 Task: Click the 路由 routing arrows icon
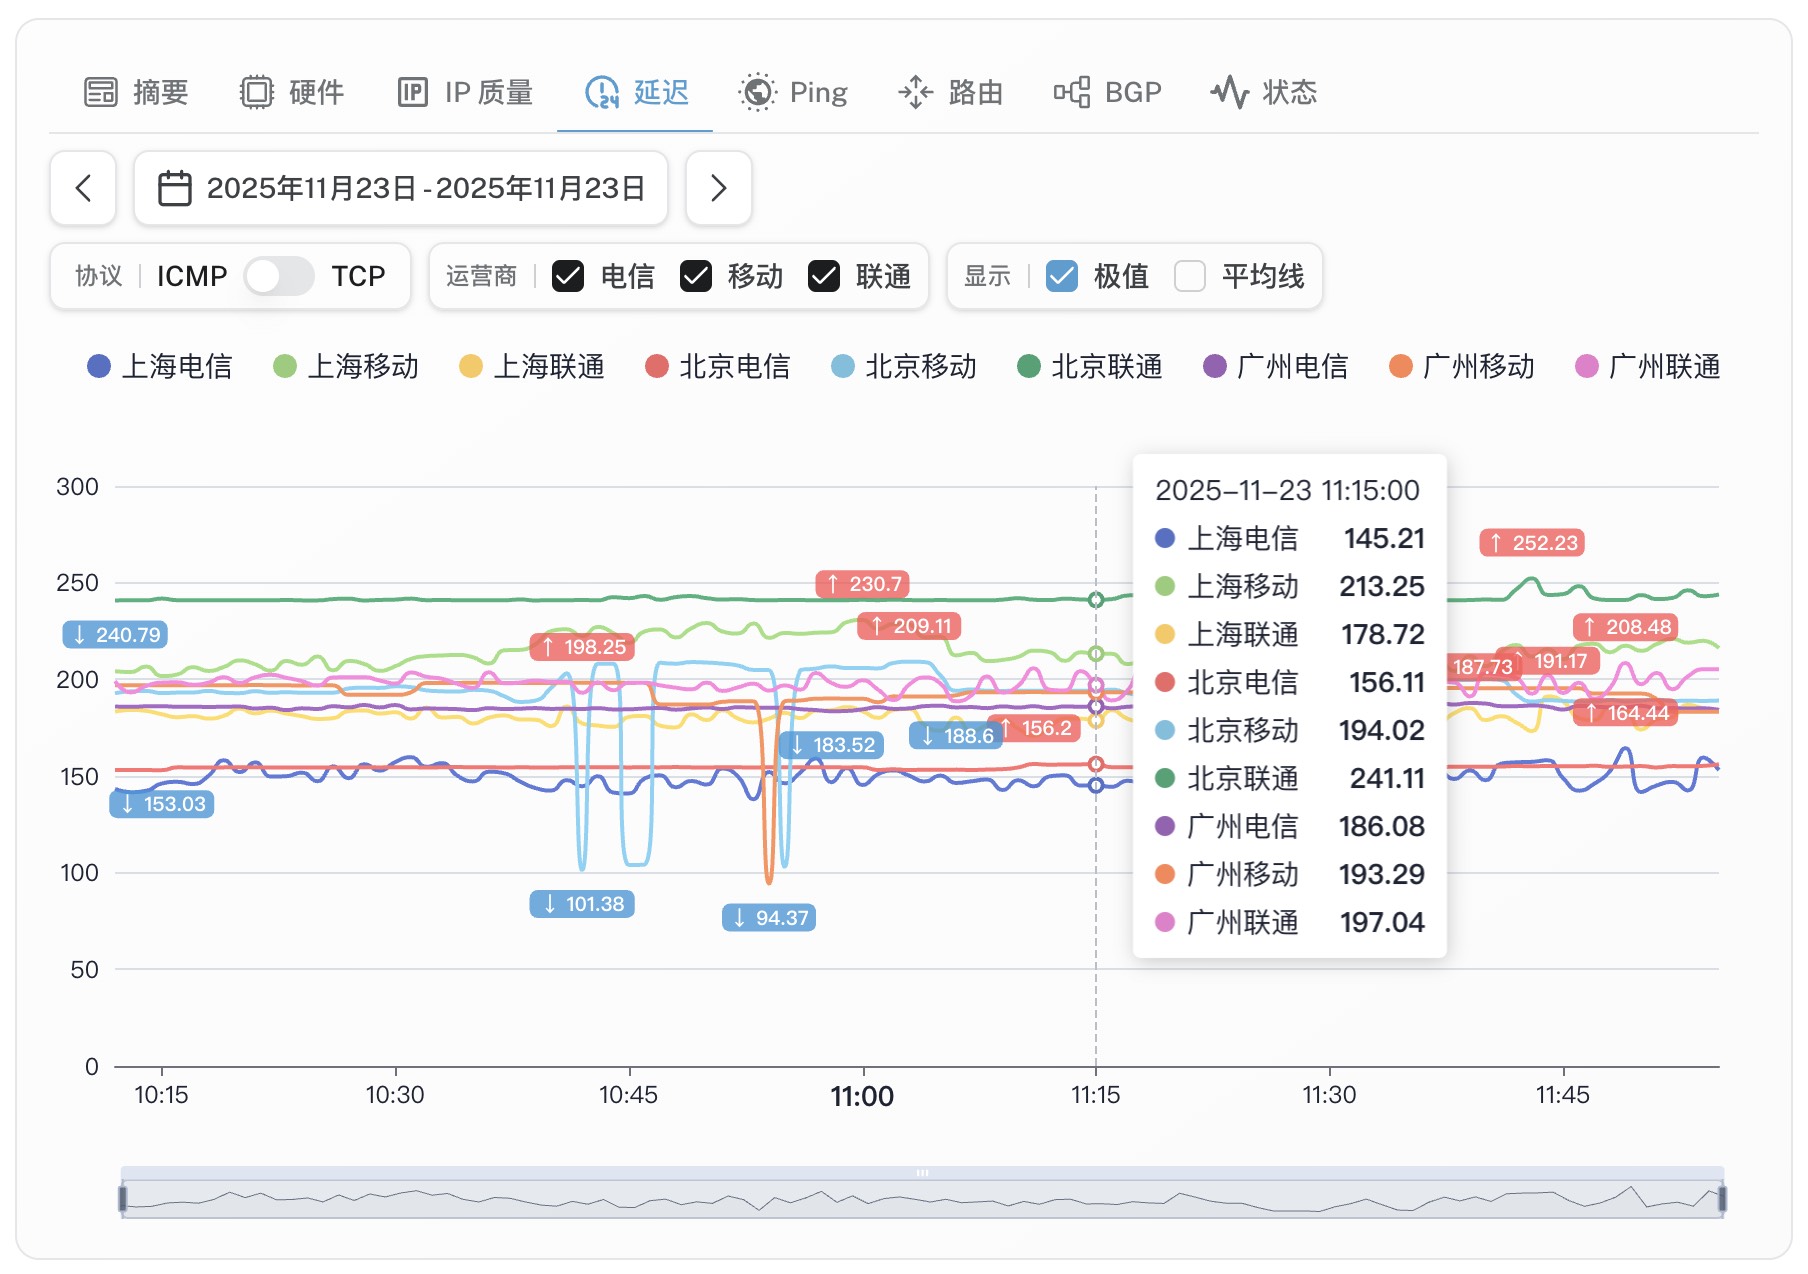pos(915,92)
